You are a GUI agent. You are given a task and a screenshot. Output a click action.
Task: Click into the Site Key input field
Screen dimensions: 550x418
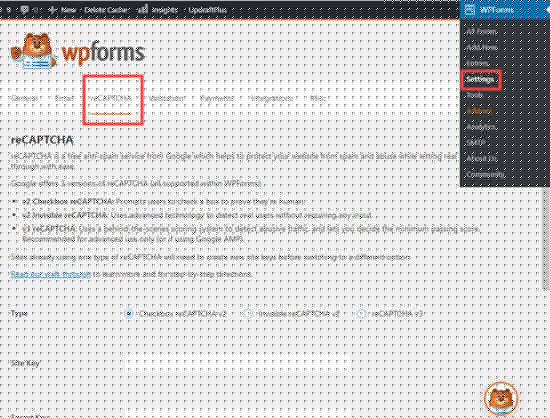point(238,363)
